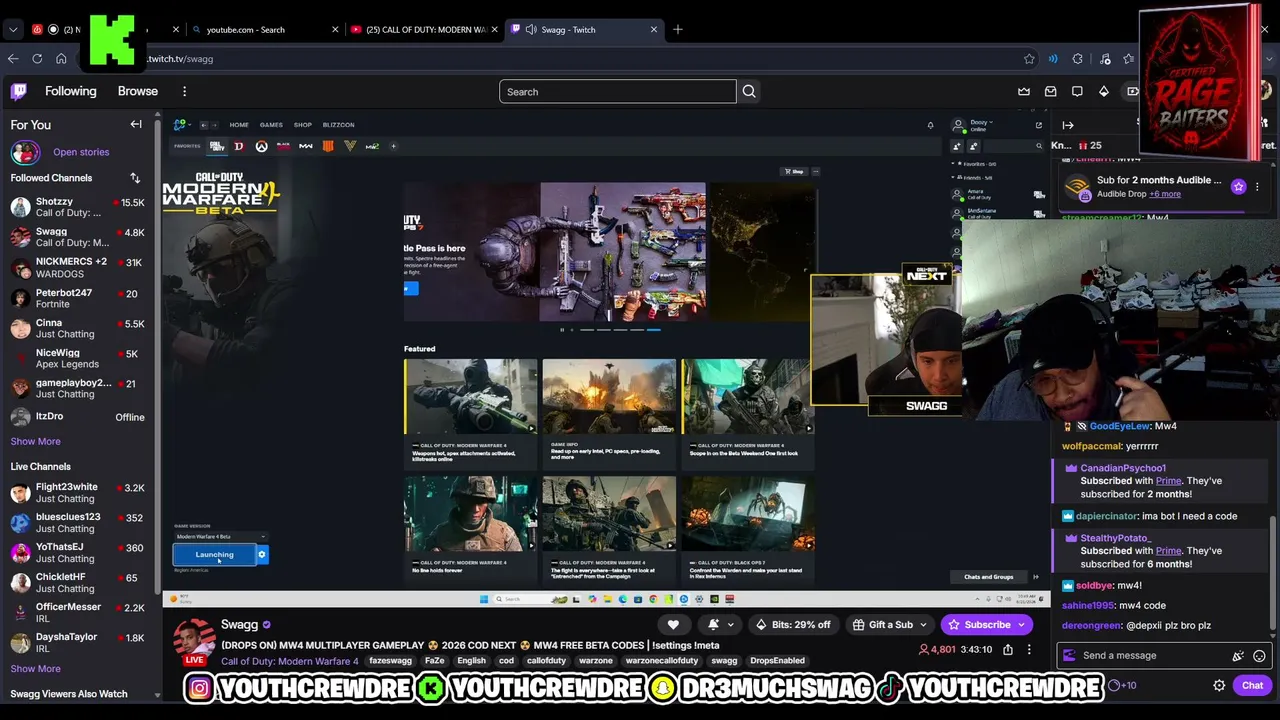1280x720 pixels.
Task: Click the search magnifier button
Action: coord(749,92)
